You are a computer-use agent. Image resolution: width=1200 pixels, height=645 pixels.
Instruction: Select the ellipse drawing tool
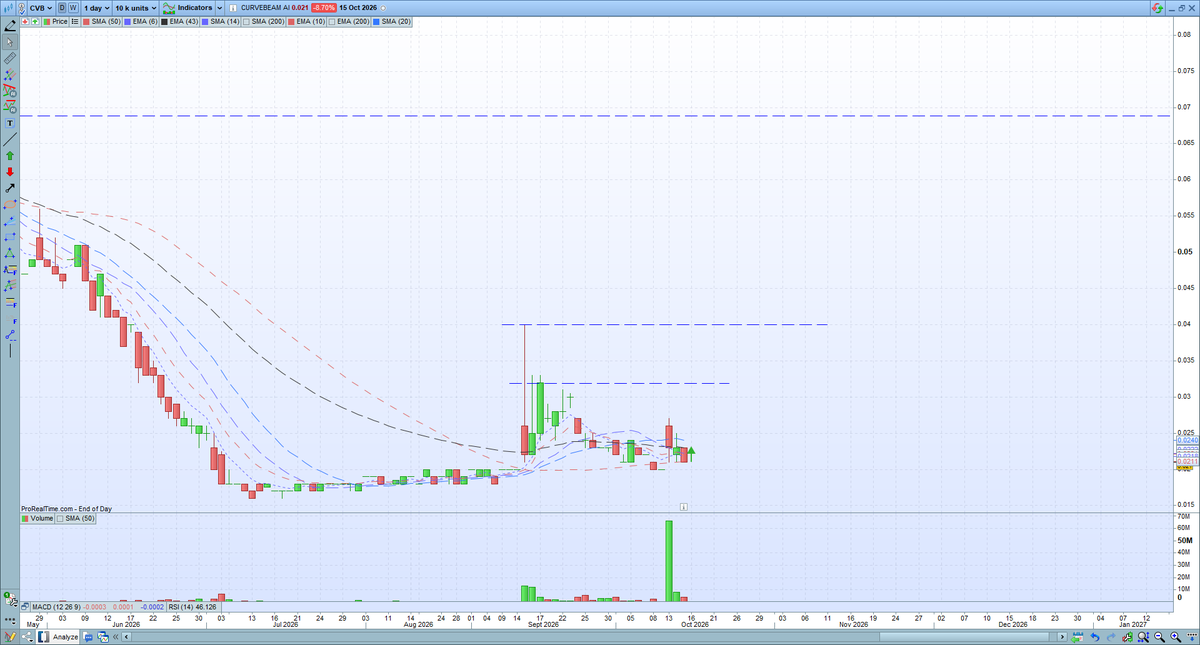click(11, 204)
